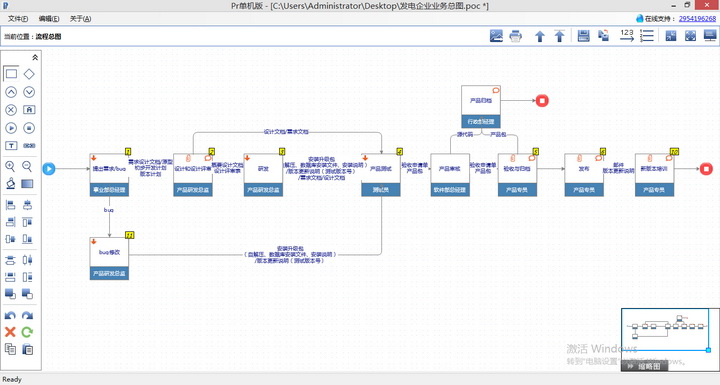Click the 设计文档/需求文档 connector label

coord(286,132)
